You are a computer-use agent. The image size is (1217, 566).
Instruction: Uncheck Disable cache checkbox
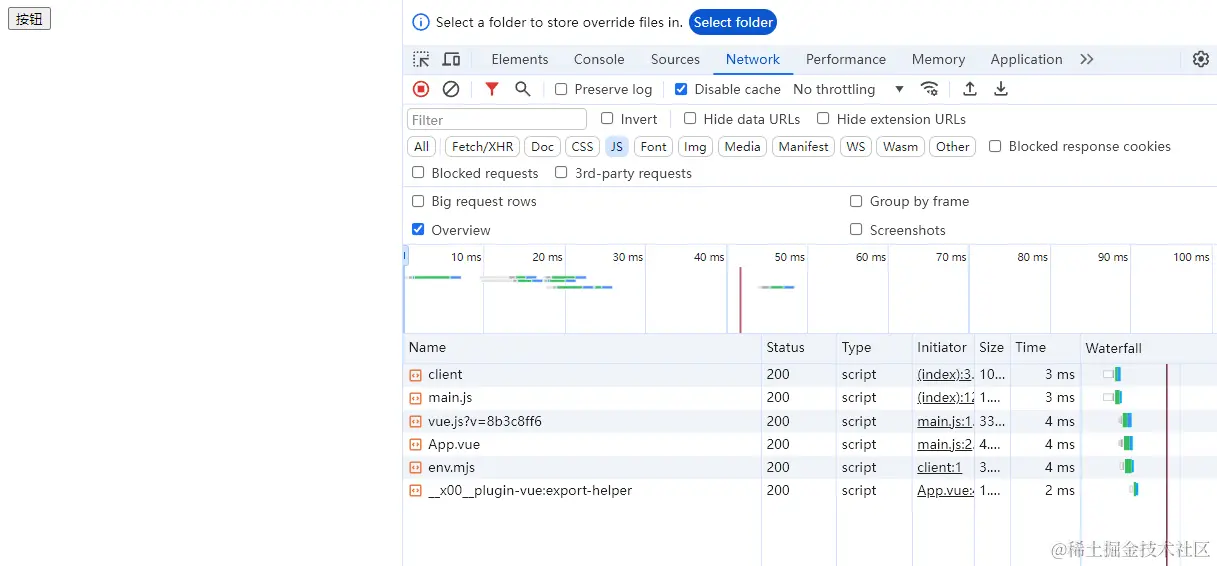pyautogui.click(x=681, y=89)
